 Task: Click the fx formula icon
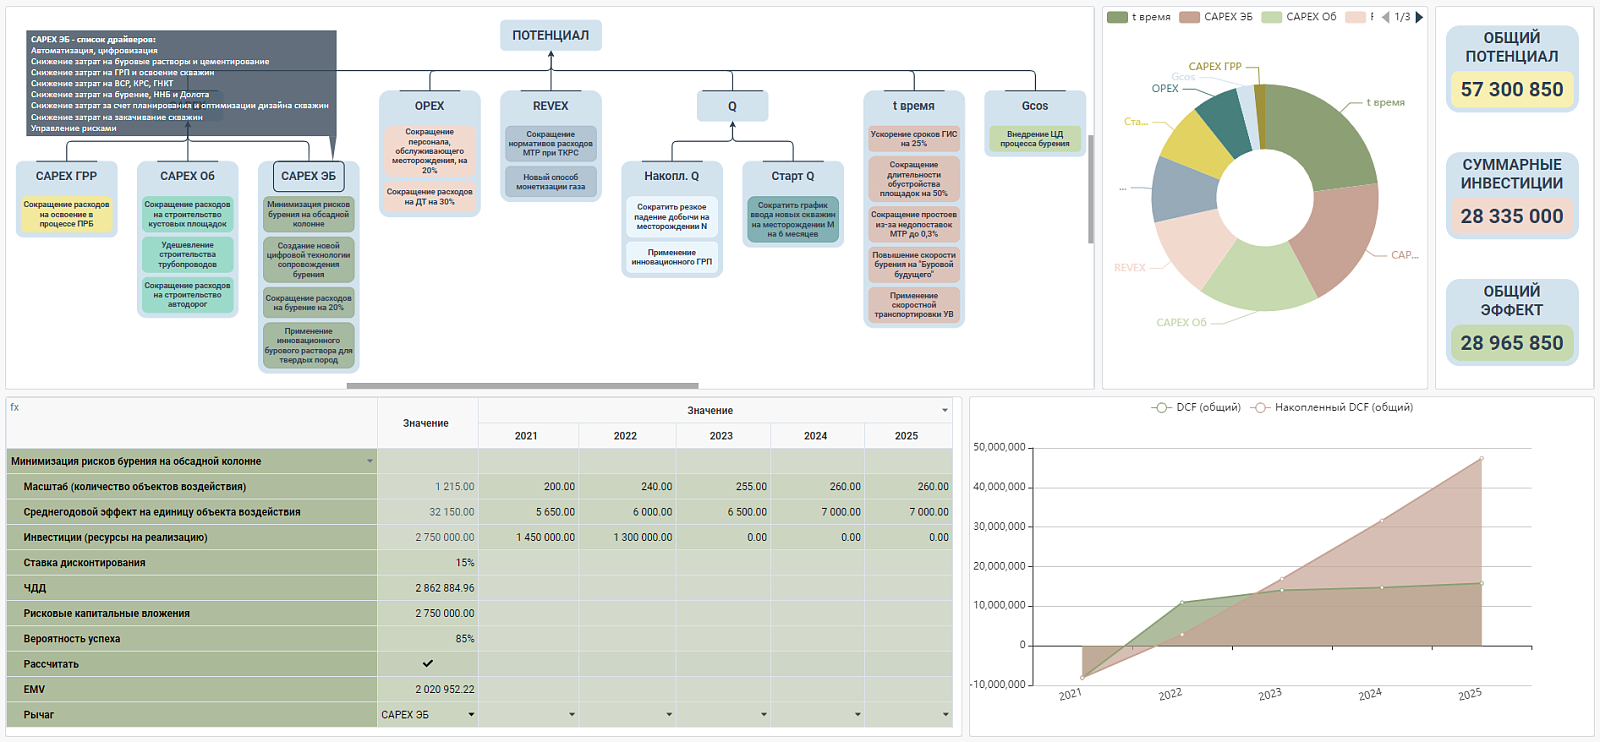pos(15,407)
